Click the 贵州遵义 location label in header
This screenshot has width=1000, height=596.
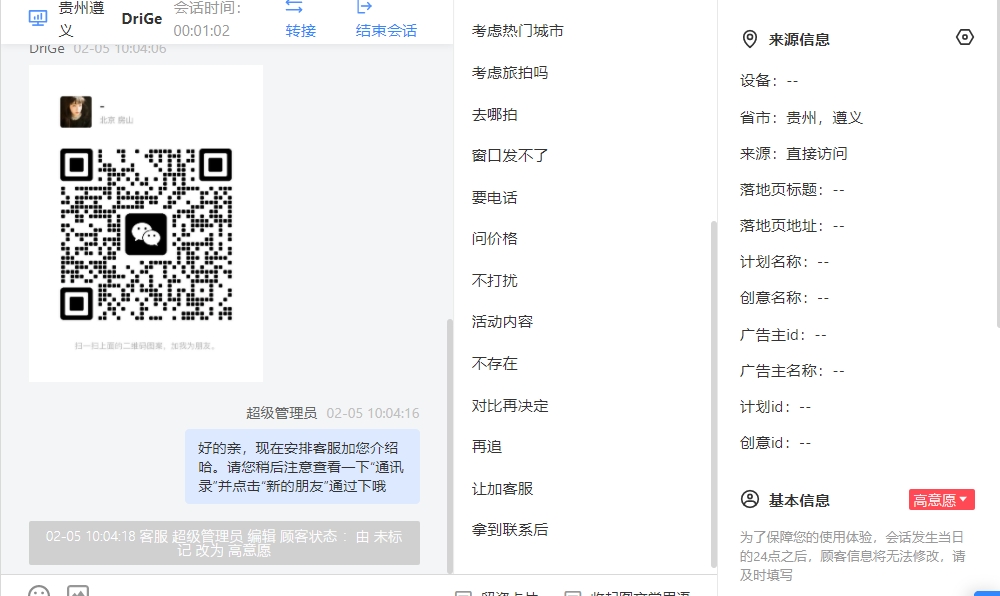(x=81, y=18)
